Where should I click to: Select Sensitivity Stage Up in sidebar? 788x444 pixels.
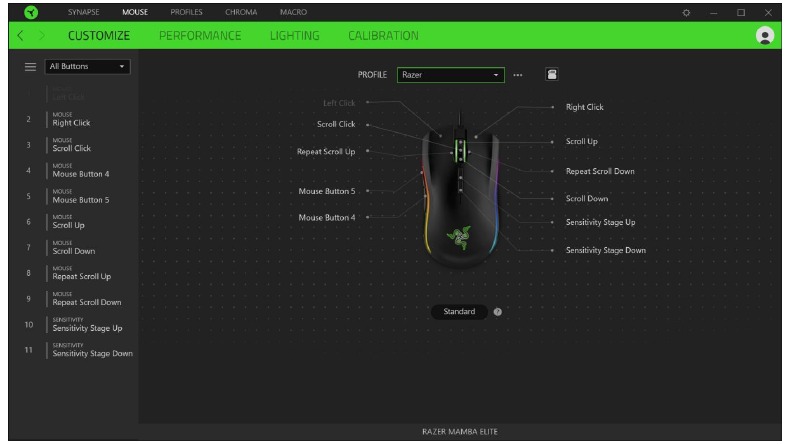[87, 324]
